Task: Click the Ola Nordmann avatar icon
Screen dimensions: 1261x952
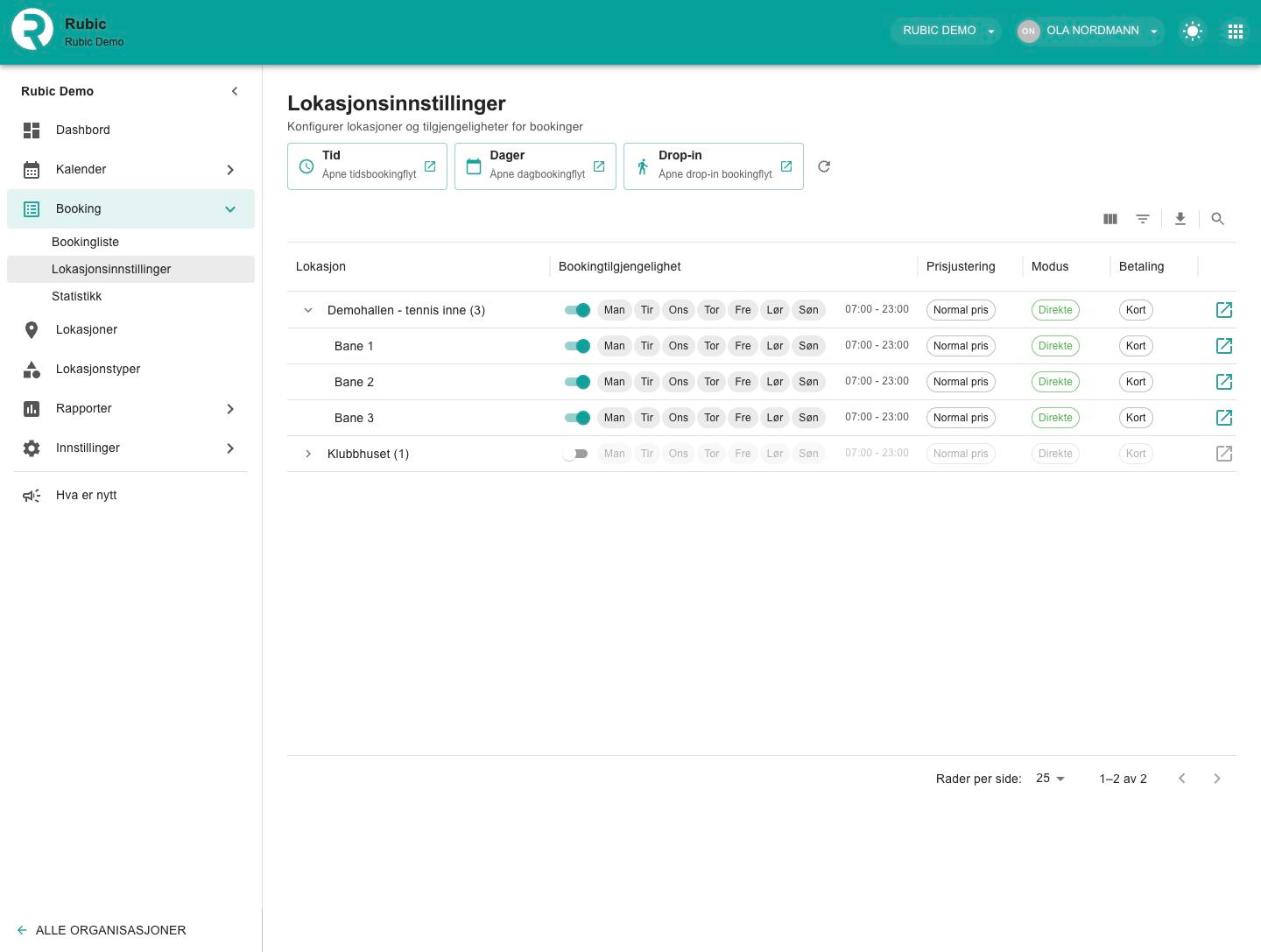Action: pyautogui.click(x=1029, y=31)
